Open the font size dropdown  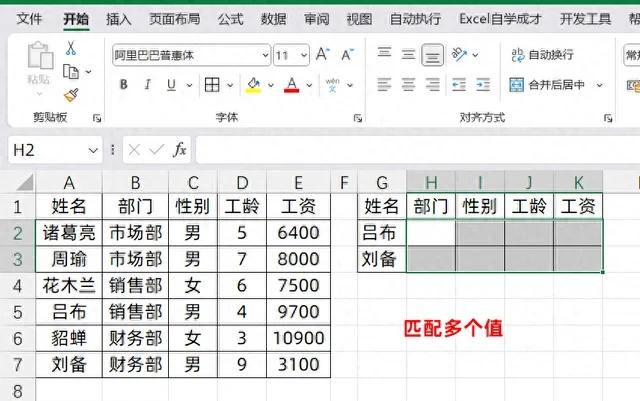coord(304,55)
